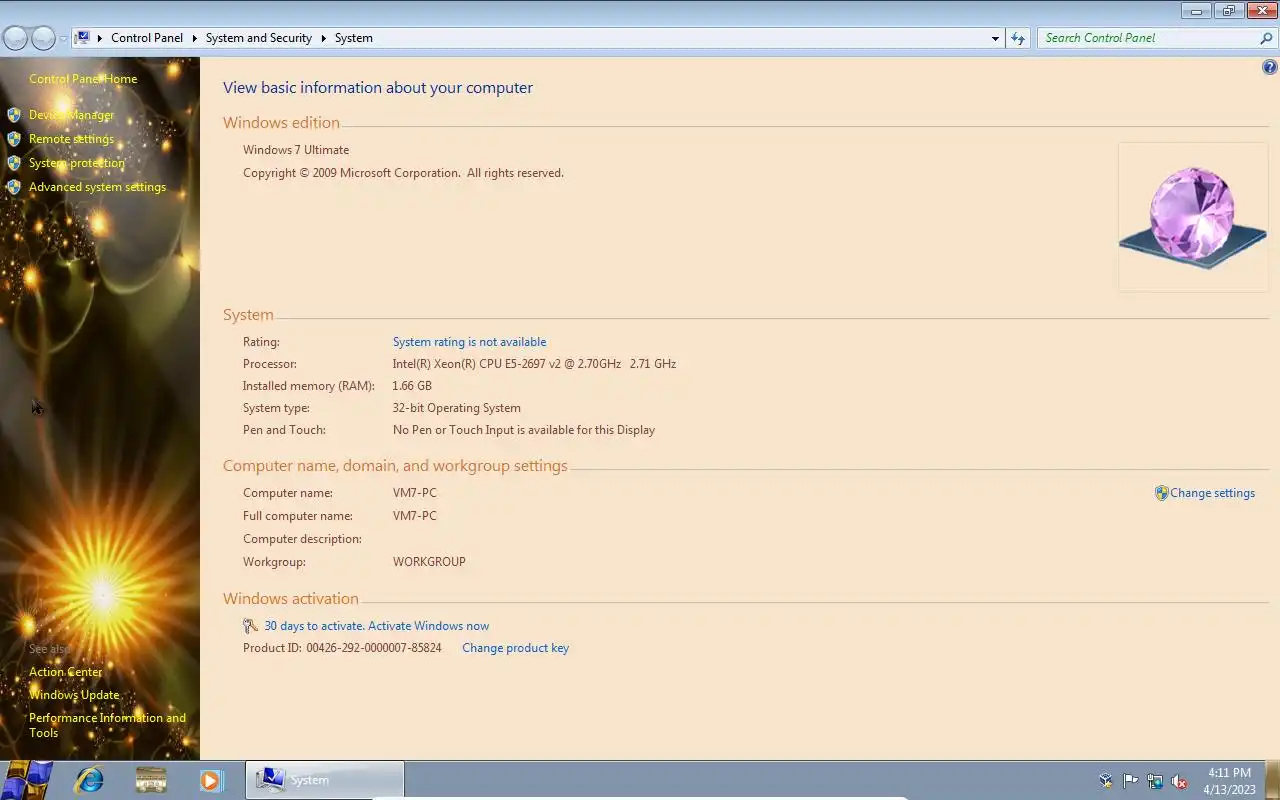Open Action Center link in See also

click(66, 672)
